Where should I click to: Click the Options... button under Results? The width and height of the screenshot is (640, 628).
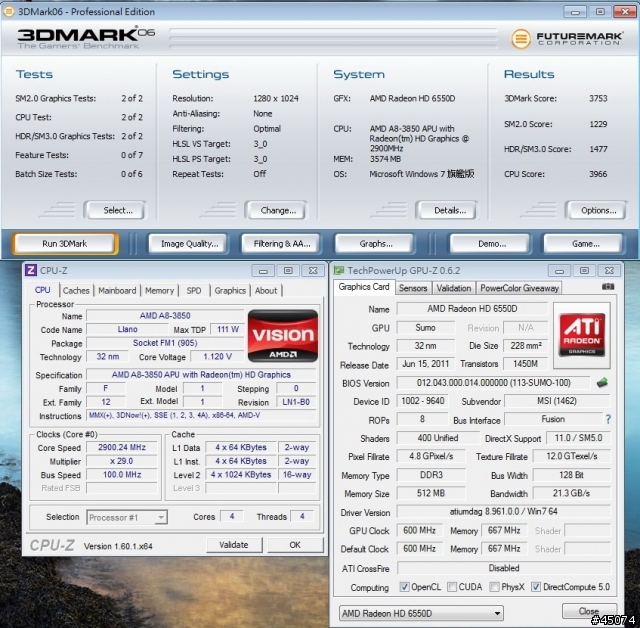click(x=596, y=211)
